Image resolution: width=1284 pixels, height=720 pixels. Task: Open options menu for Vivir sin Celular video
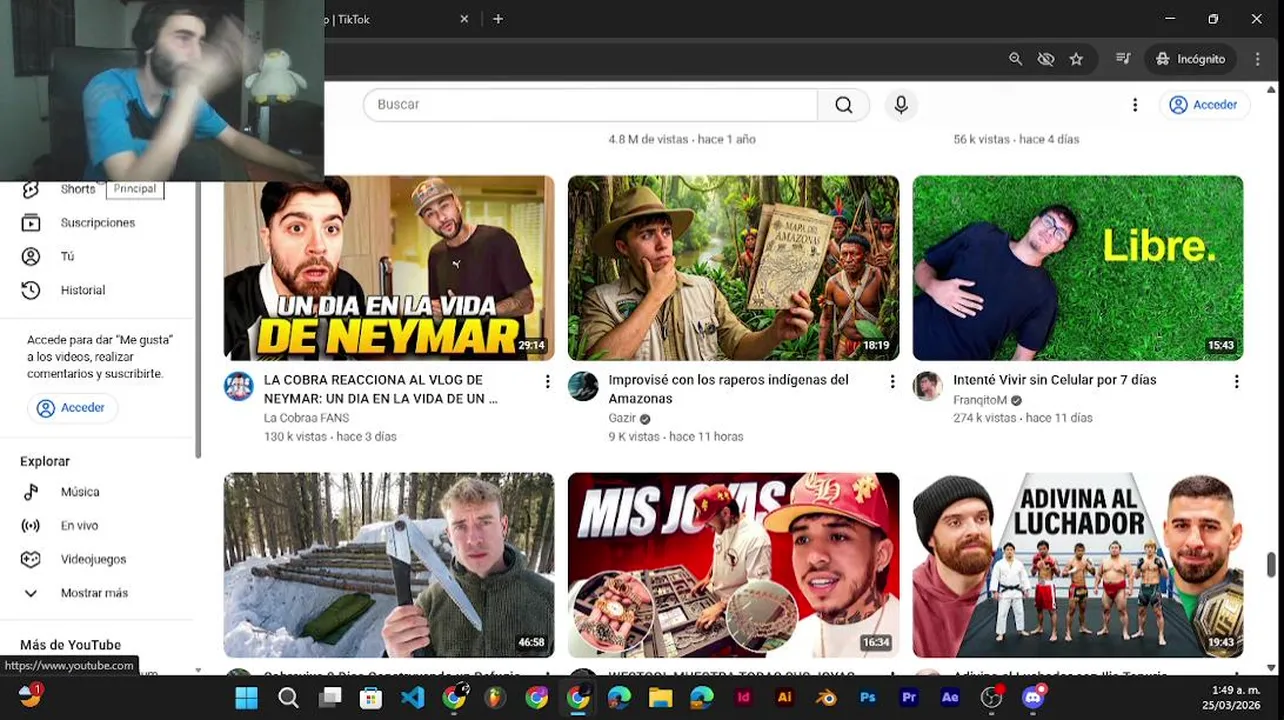point(1236,382)
